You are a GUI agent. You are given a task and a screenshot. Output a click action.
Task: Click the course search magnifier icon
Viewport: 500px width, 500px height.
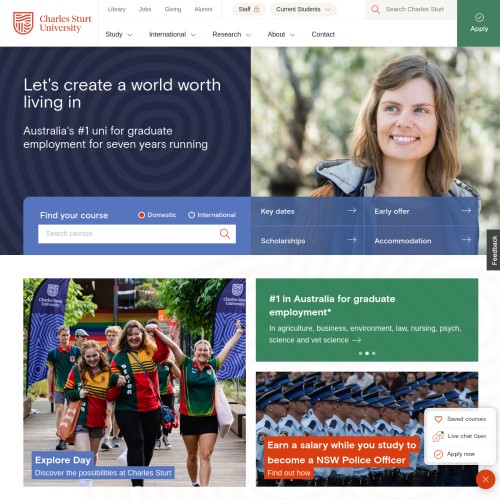click(225, 234)
